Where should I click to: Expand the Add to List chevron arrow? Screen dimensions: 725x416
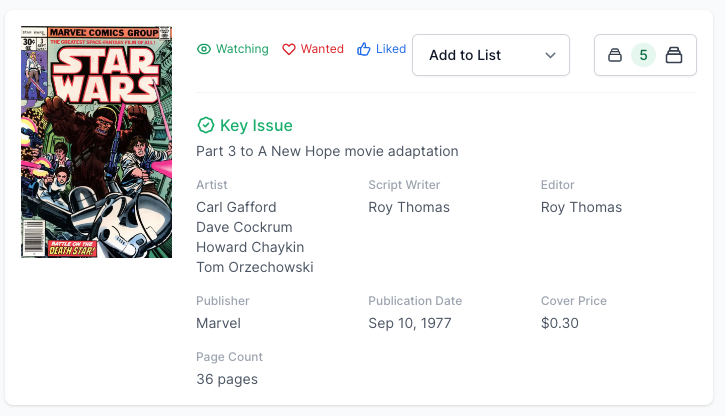pos(550,56)
